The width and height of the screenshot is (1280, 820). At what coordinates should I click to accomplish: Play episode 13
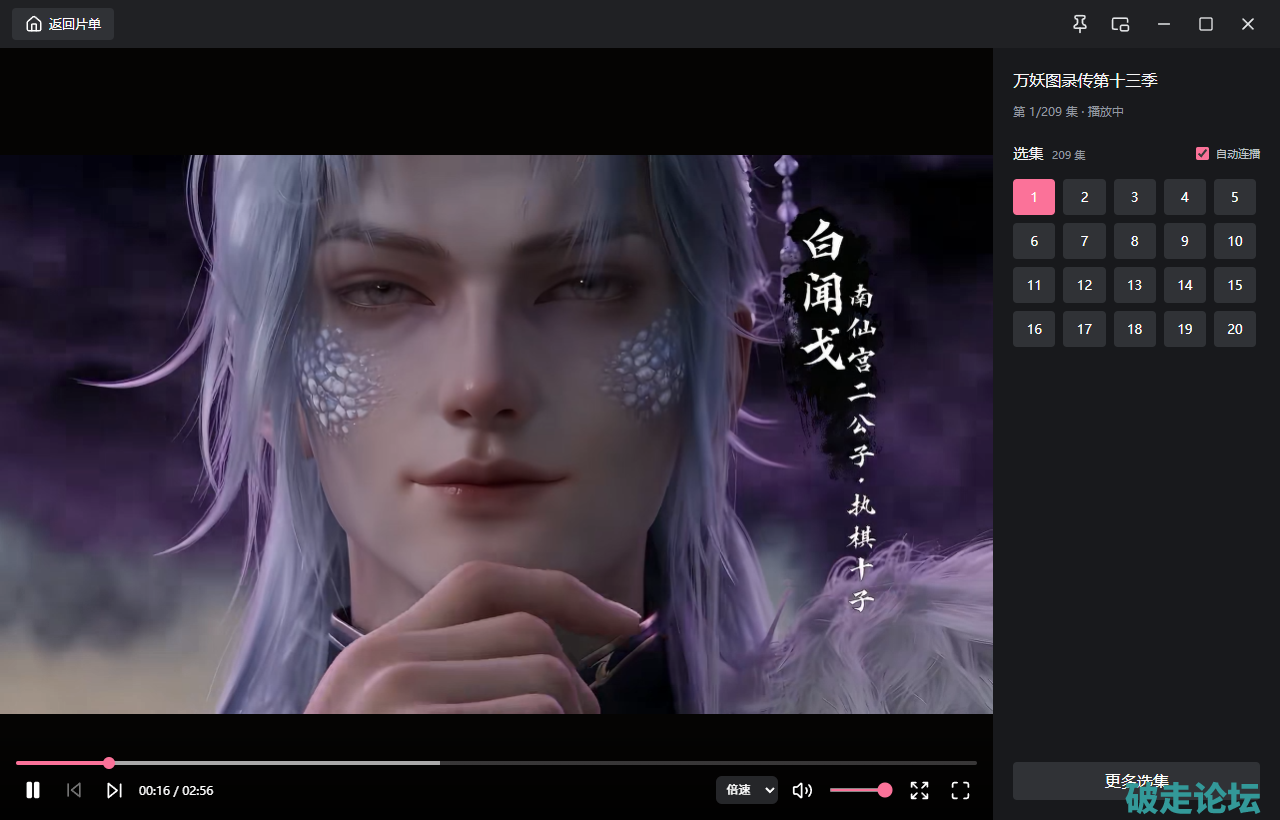[1135, 285]
